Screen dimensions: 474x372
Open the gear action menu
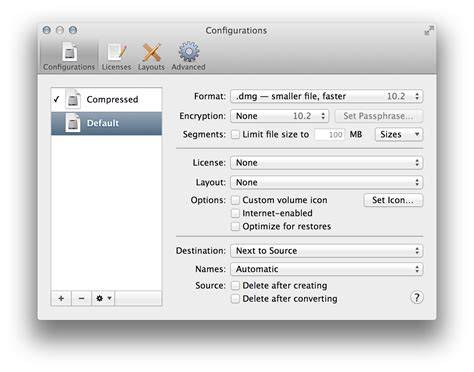pos(103,298)
